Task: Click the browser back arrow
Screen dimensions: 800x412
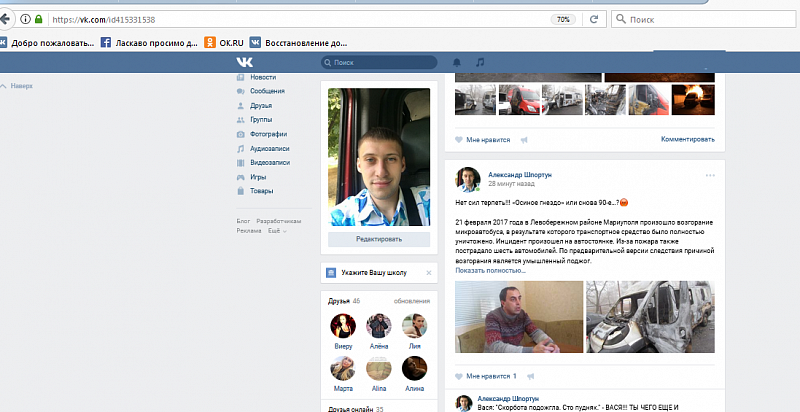Action: 5,20
